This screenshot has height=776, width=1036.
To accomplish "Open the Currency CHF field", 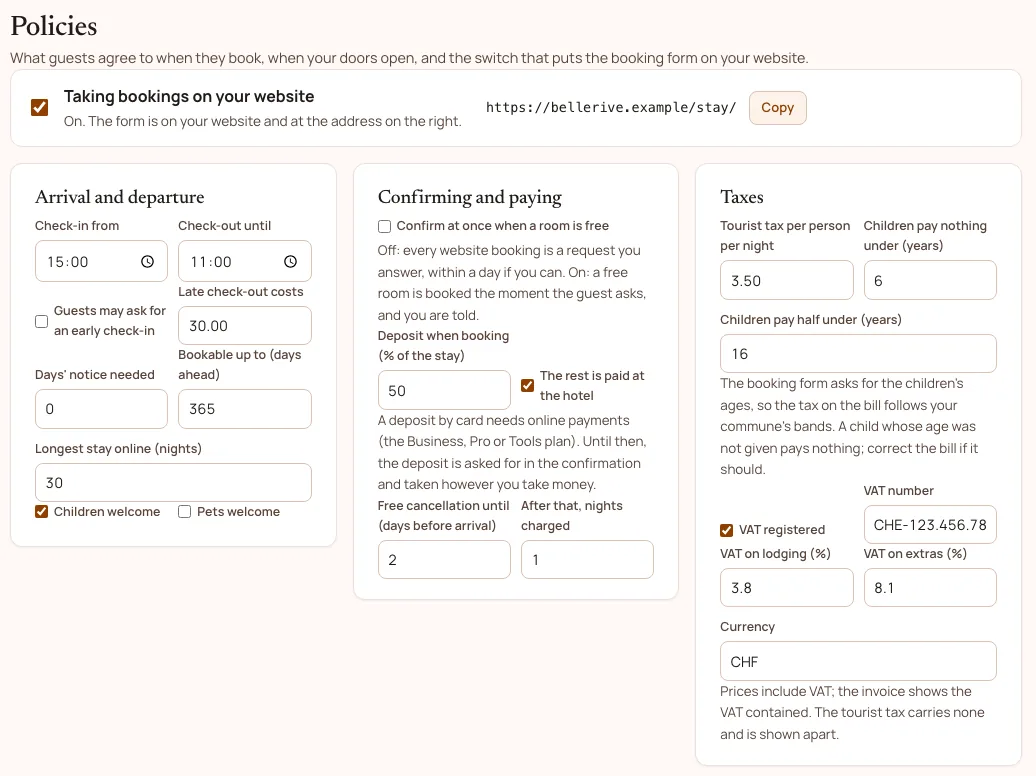I will coord(858,661).
